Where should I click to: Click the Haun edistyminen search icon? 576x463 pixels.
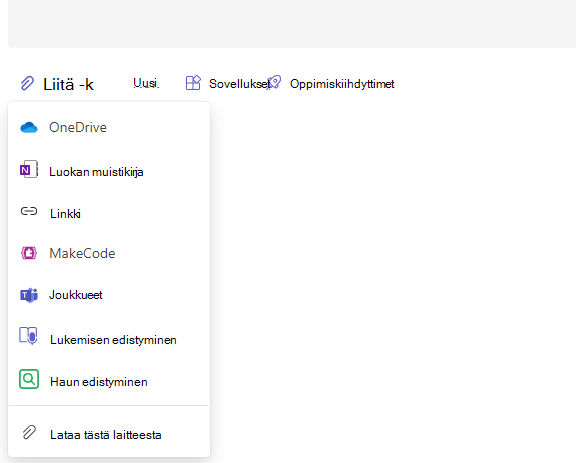[29, 379]
